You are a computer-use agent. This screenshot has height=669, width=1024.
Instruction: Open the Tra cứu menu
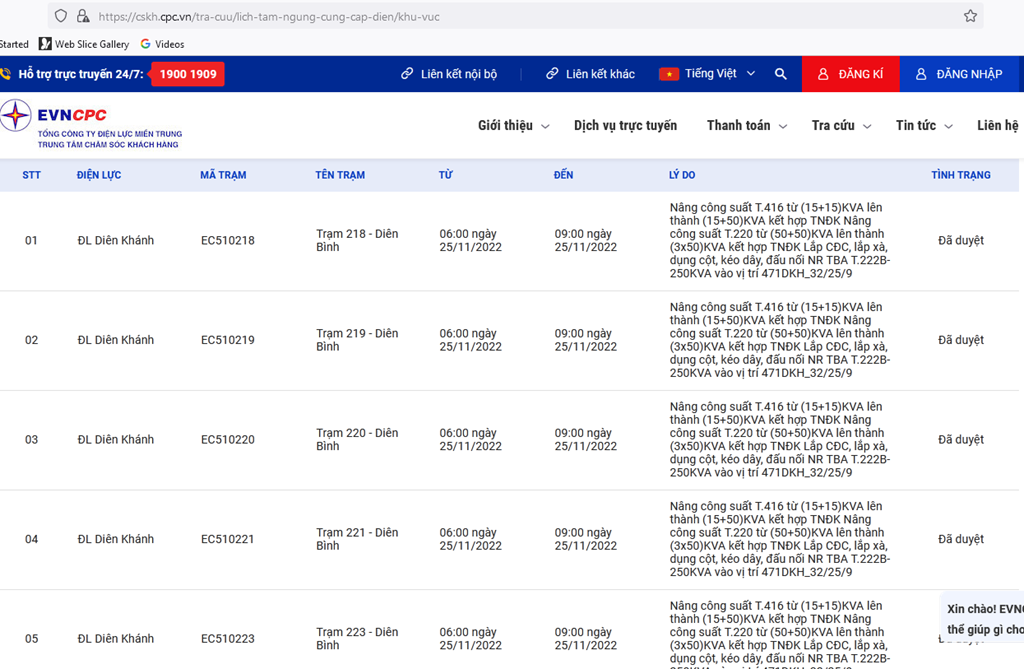coord(841,126)
